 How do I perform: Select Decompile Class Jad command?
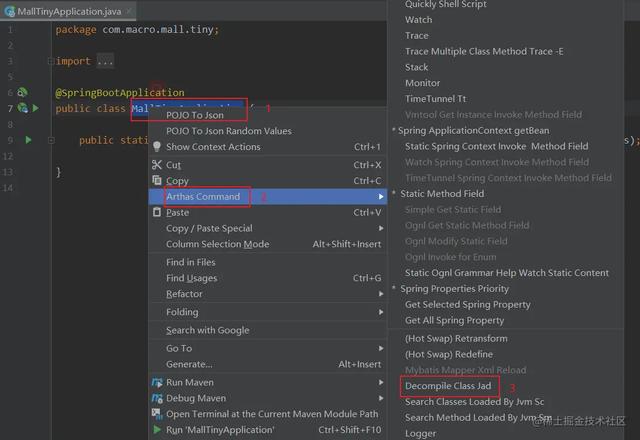[448, 385]
